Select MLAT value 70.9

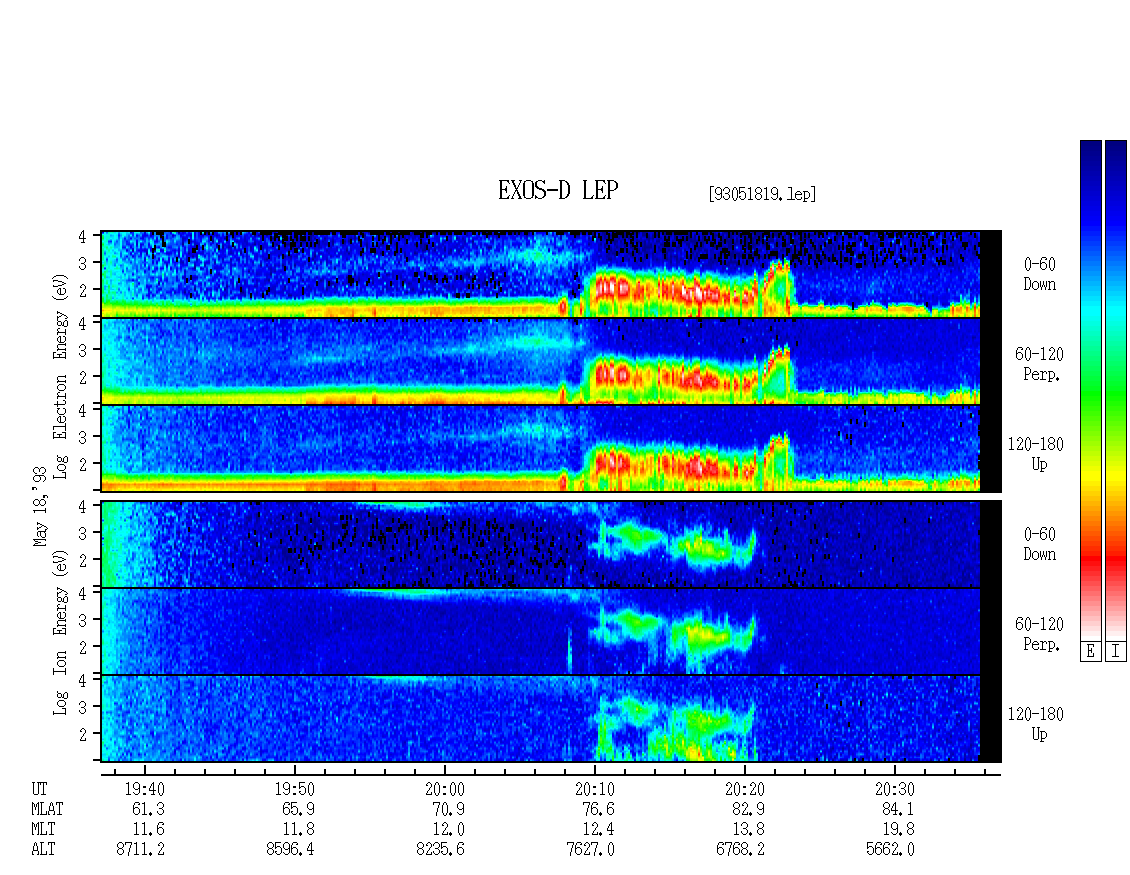(448, 809)
